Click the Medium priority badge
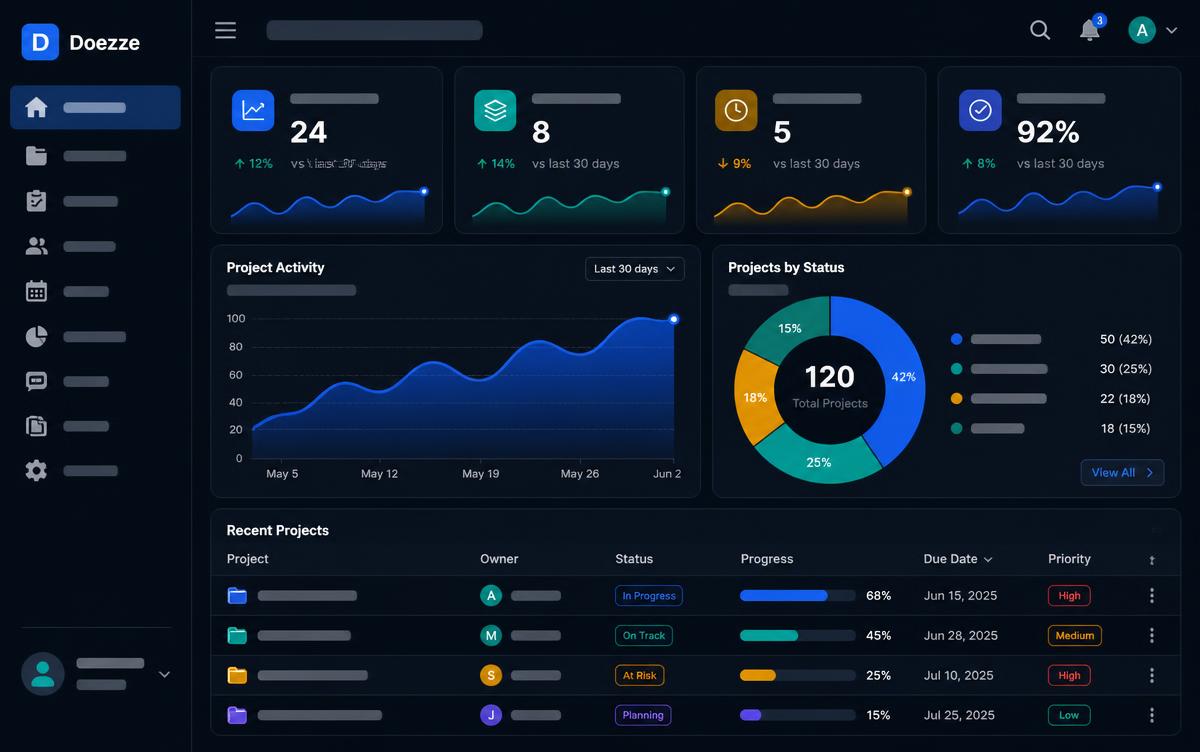The width and height of the screenshot is (1200, 752). click(x=1075, y=635)
